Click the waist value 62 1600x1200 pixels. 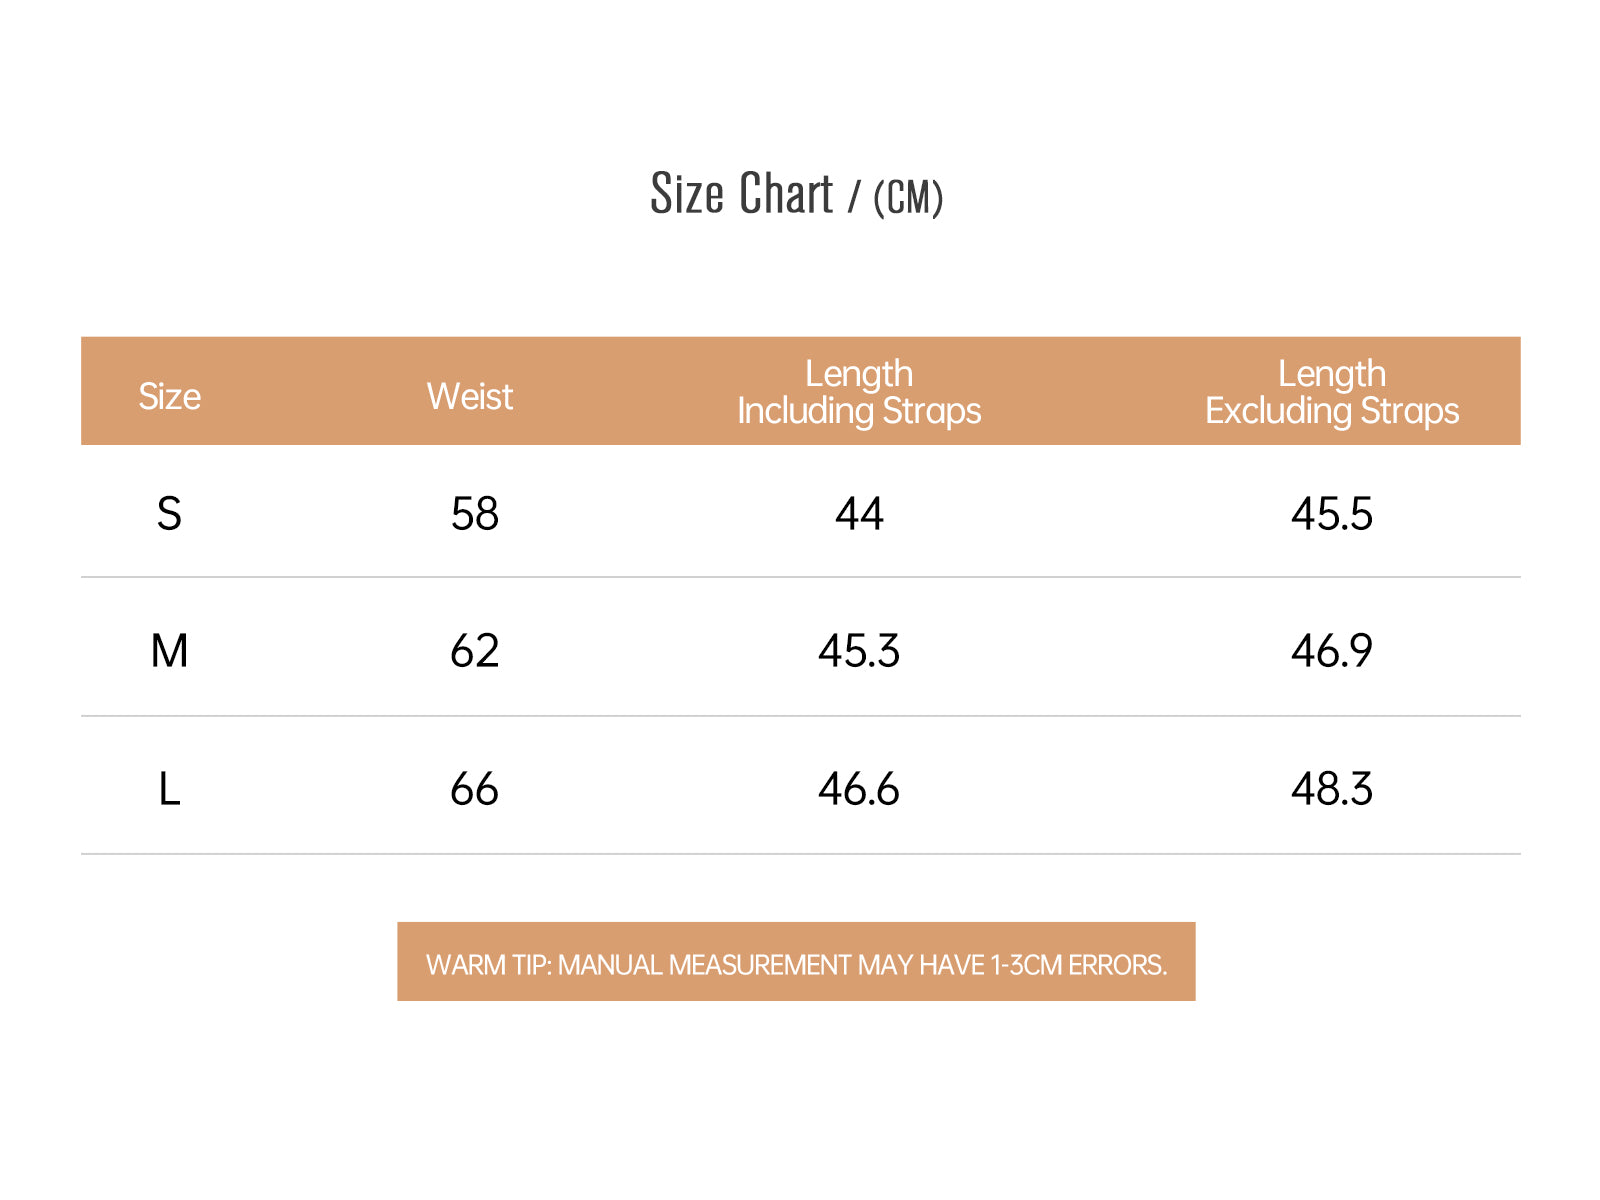coord(474,651)
